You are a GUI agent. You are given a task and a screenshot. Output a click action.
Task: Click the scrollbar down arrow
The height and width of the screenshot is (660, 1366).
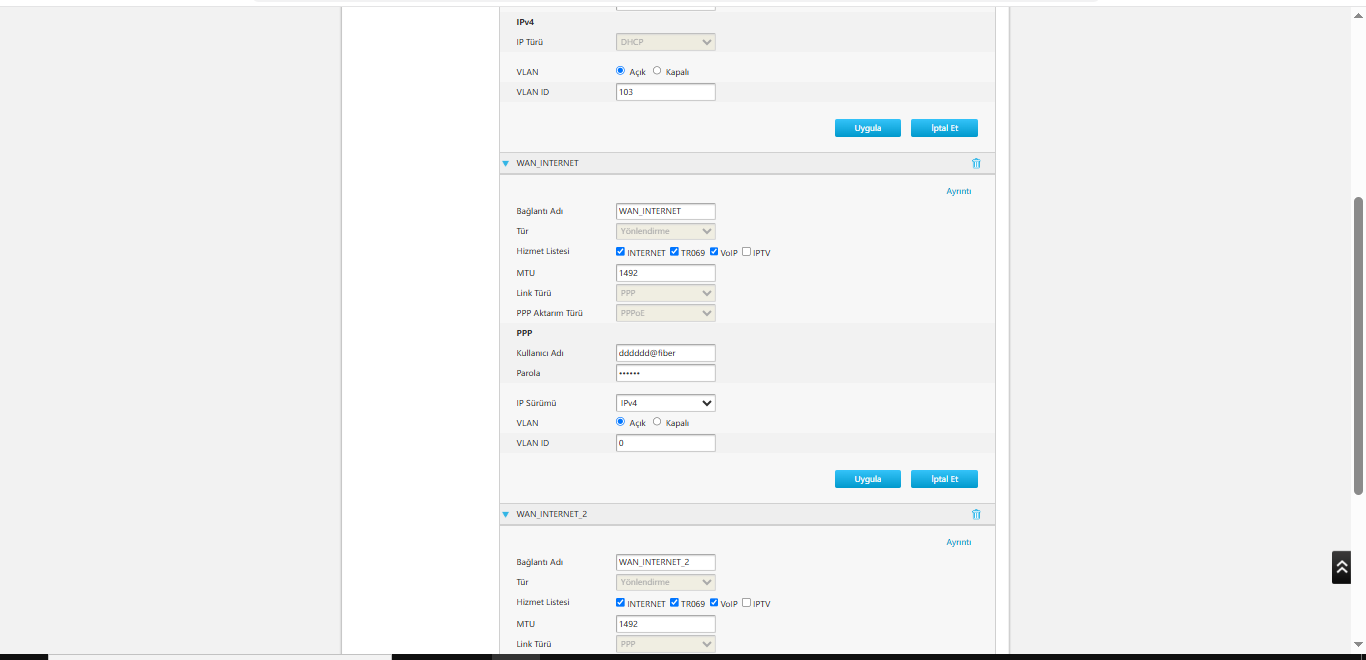[1358, 645]
